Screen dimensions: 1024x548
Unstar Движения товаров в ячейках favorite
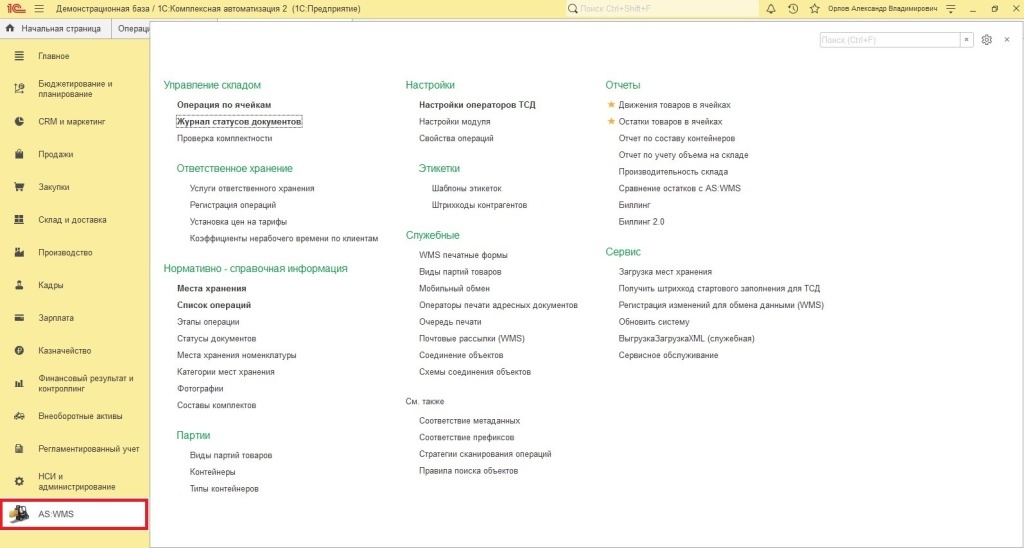click(x=611, y=105)
